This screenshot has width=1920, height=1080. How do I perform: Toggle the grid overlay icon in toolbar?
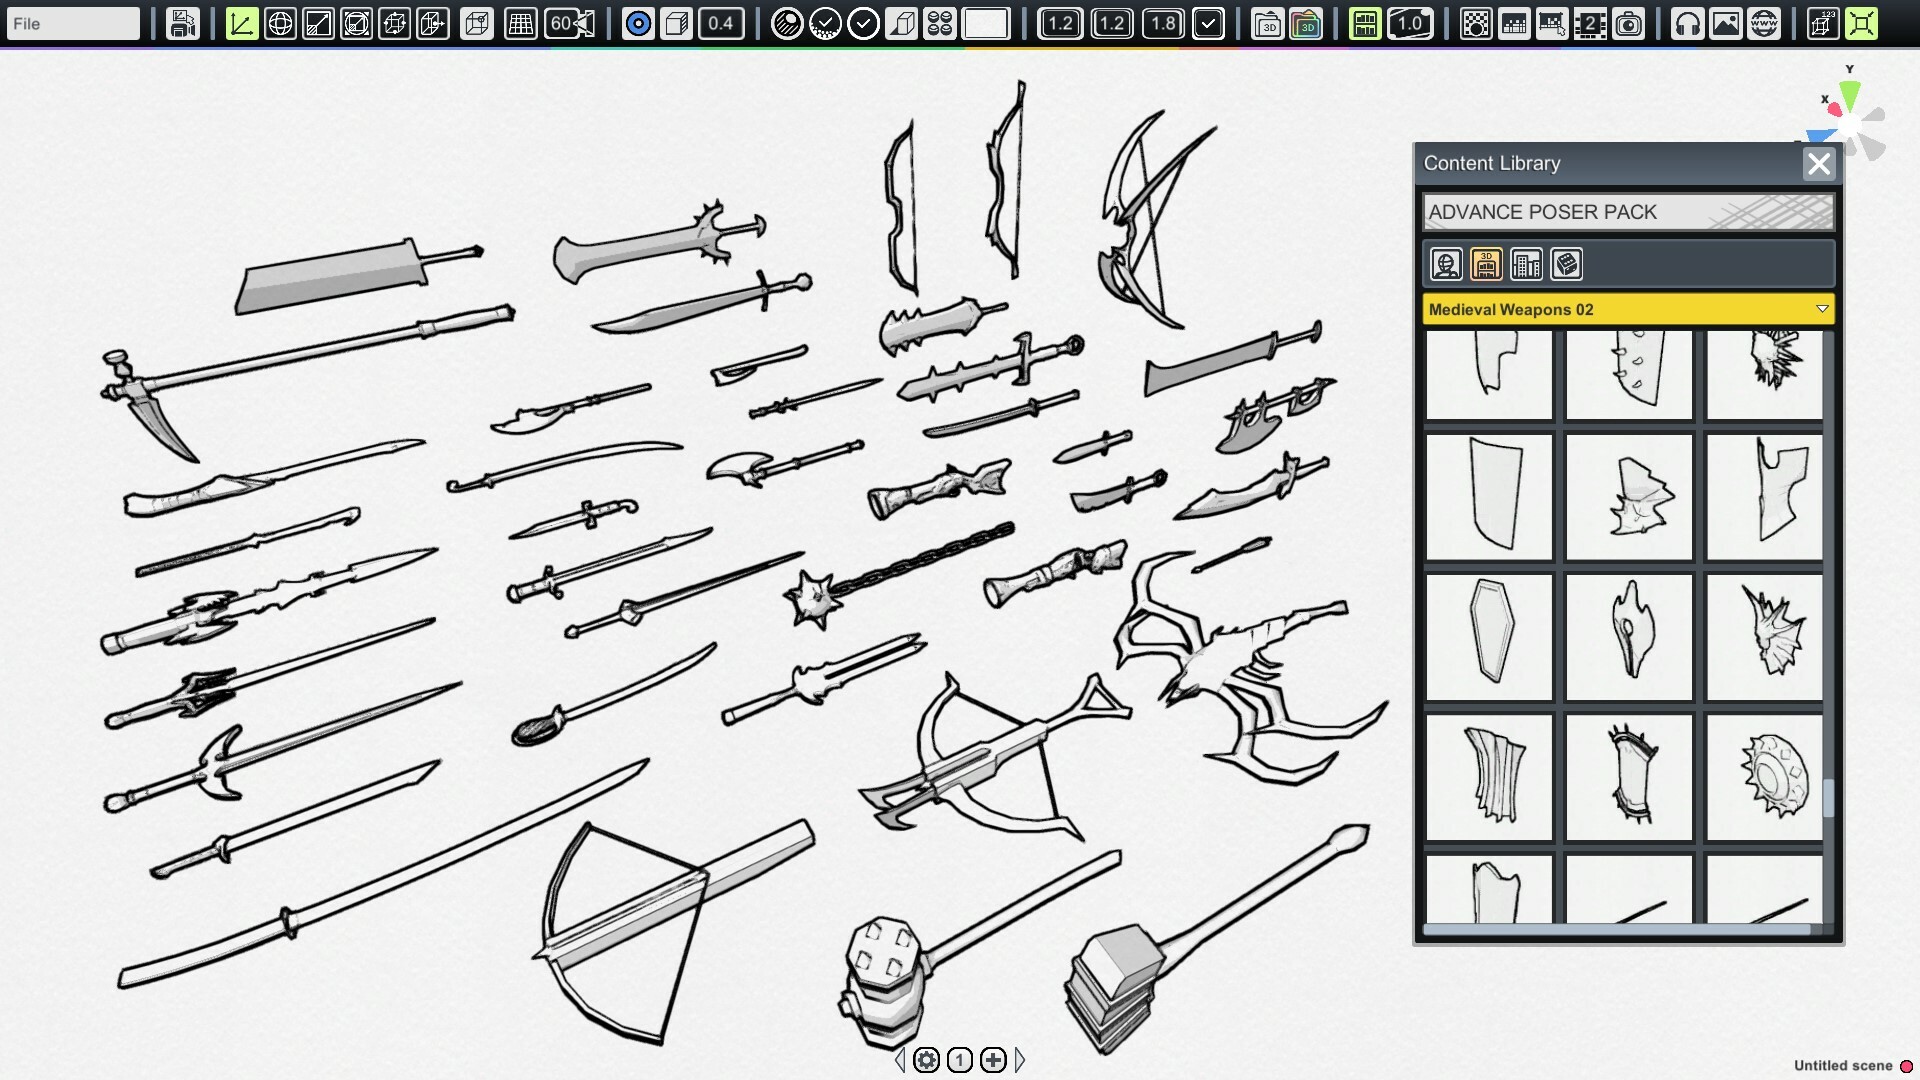point(520,23)
